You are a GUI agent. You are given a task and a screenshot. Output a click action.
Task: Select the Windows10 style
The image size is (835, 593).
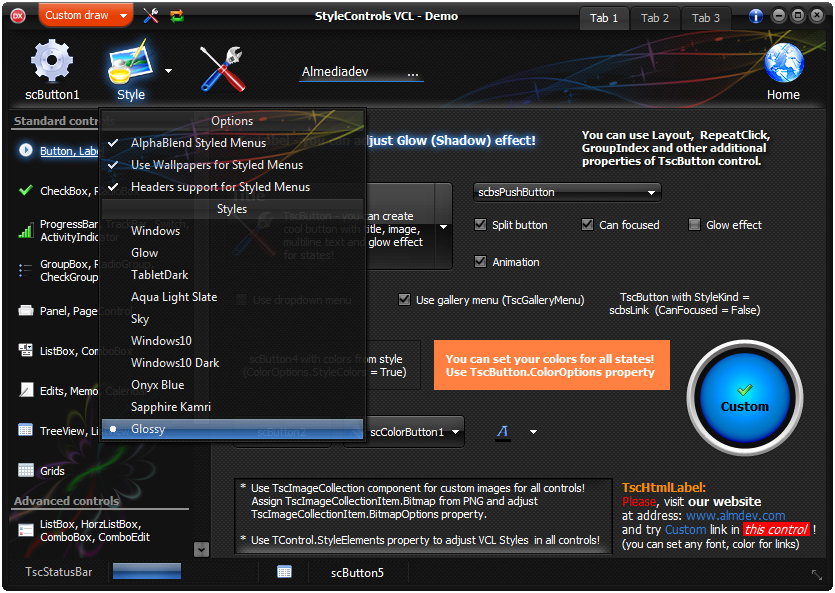click(x=232, y=341)
